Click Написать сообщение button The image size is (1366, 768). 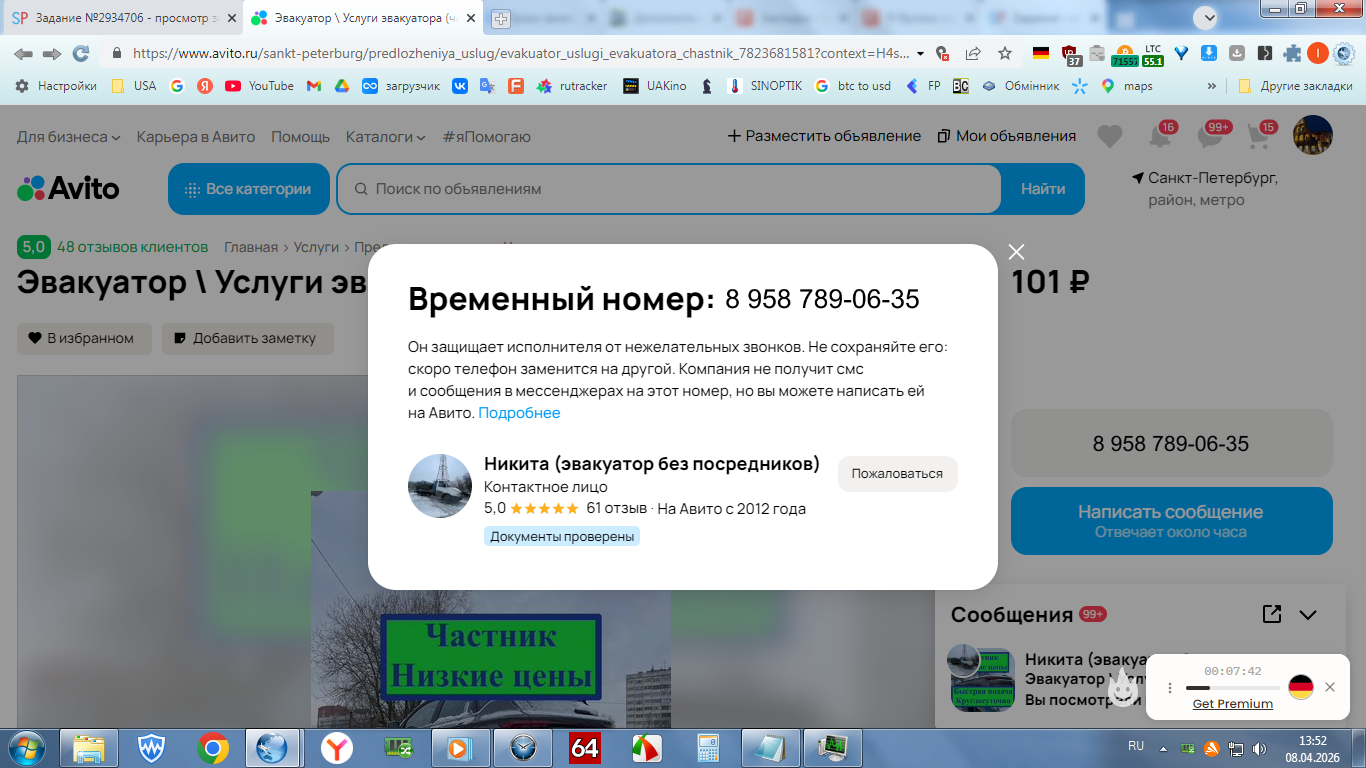point(1171,520)
